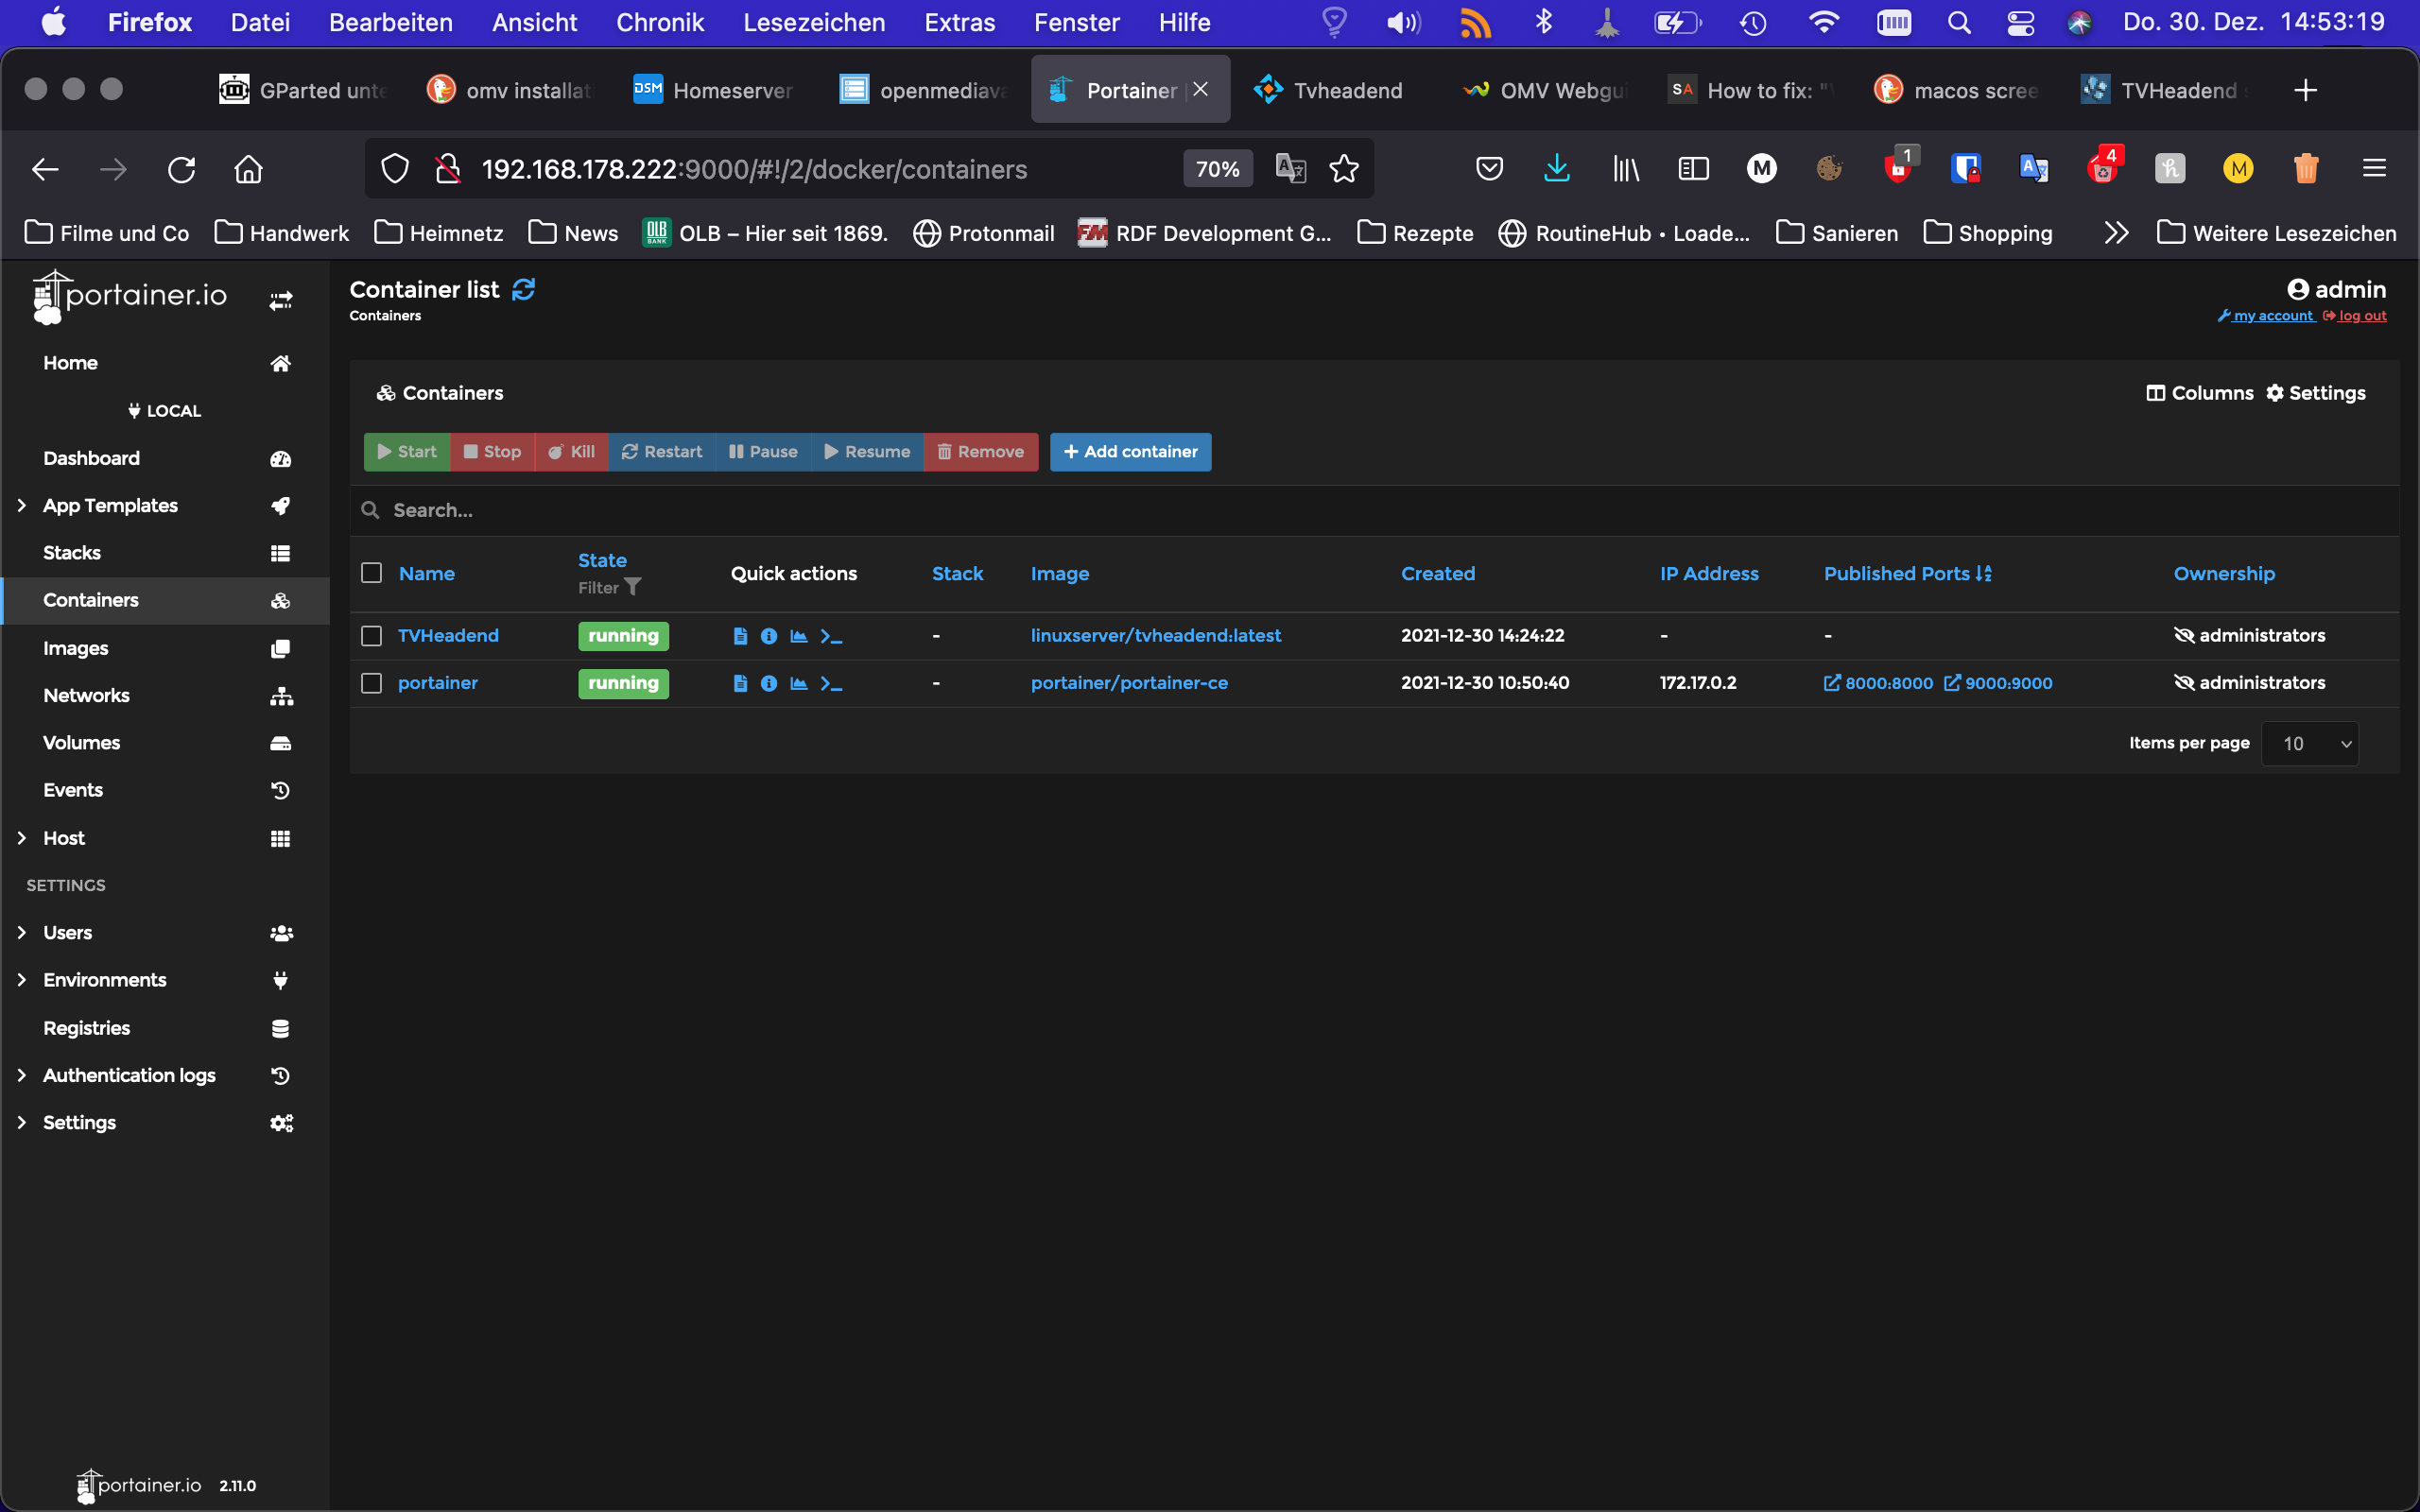Open table Settings gear
Image resolution: width=2420 pixels, height=1512 pixels.
pyautogui.click(x=2315, y=393)
